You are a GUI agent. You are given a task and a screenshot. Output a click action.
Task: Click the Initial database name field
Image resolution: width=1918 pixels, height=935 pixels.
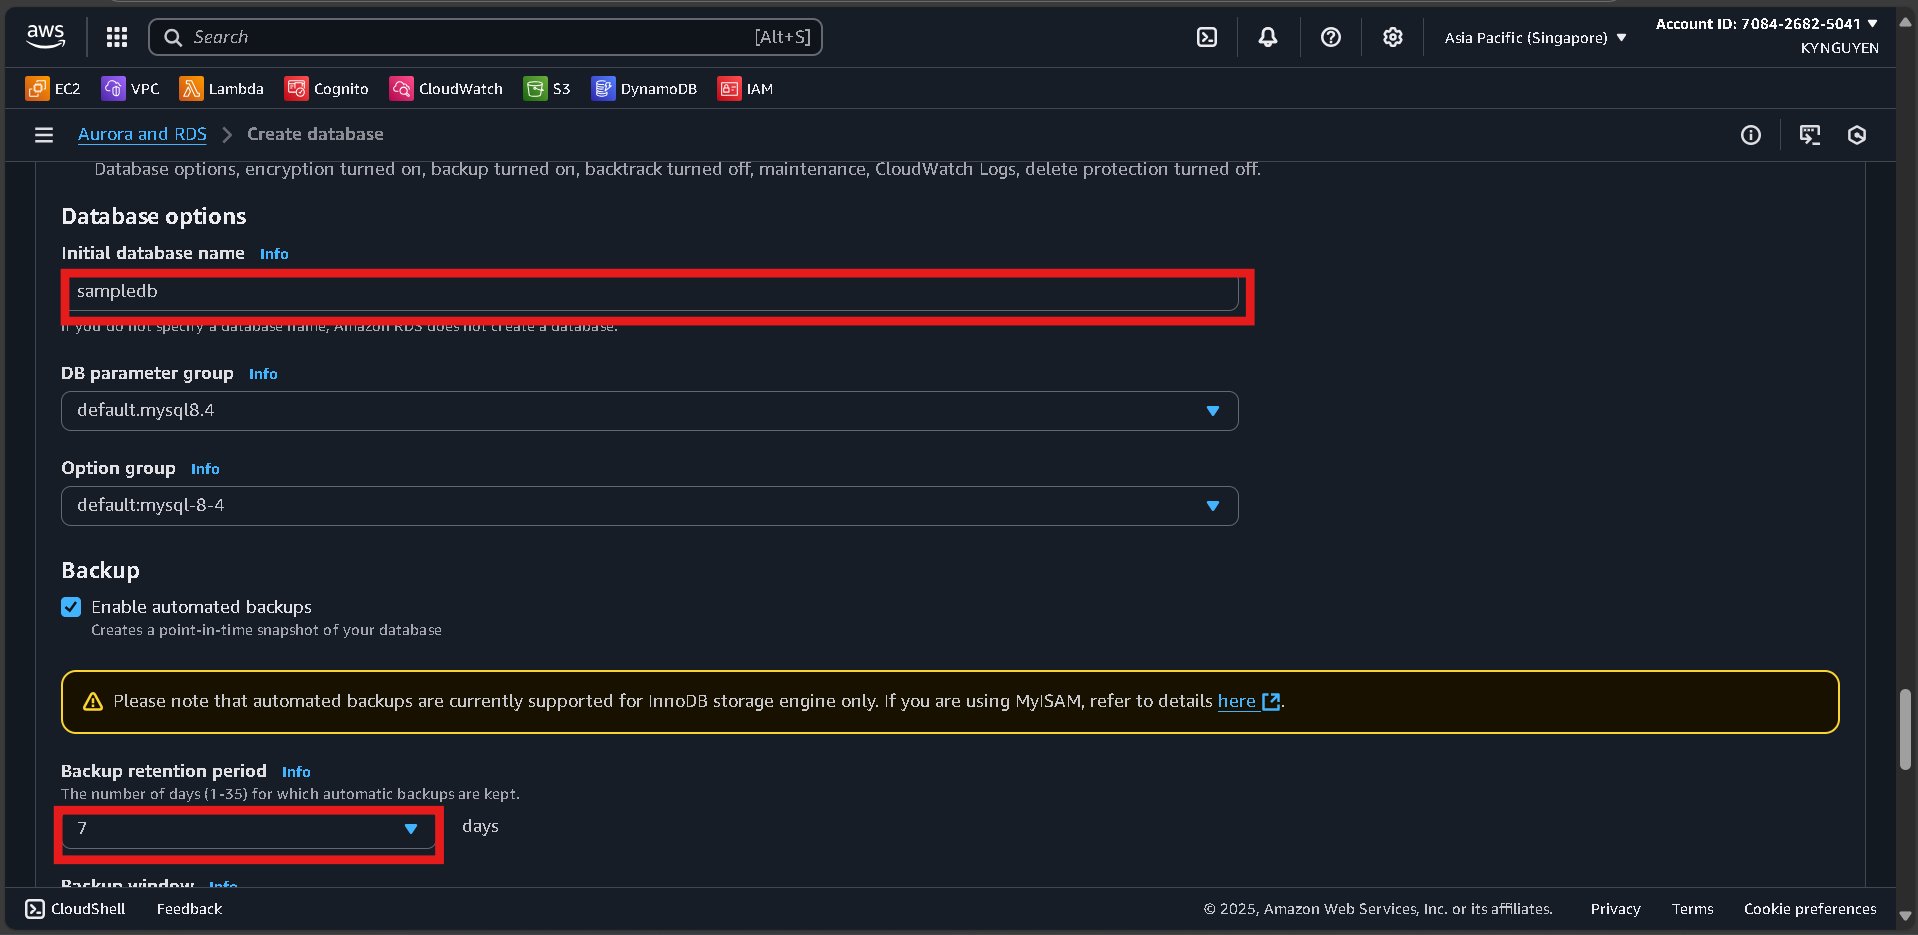click(x=655, y=292)
